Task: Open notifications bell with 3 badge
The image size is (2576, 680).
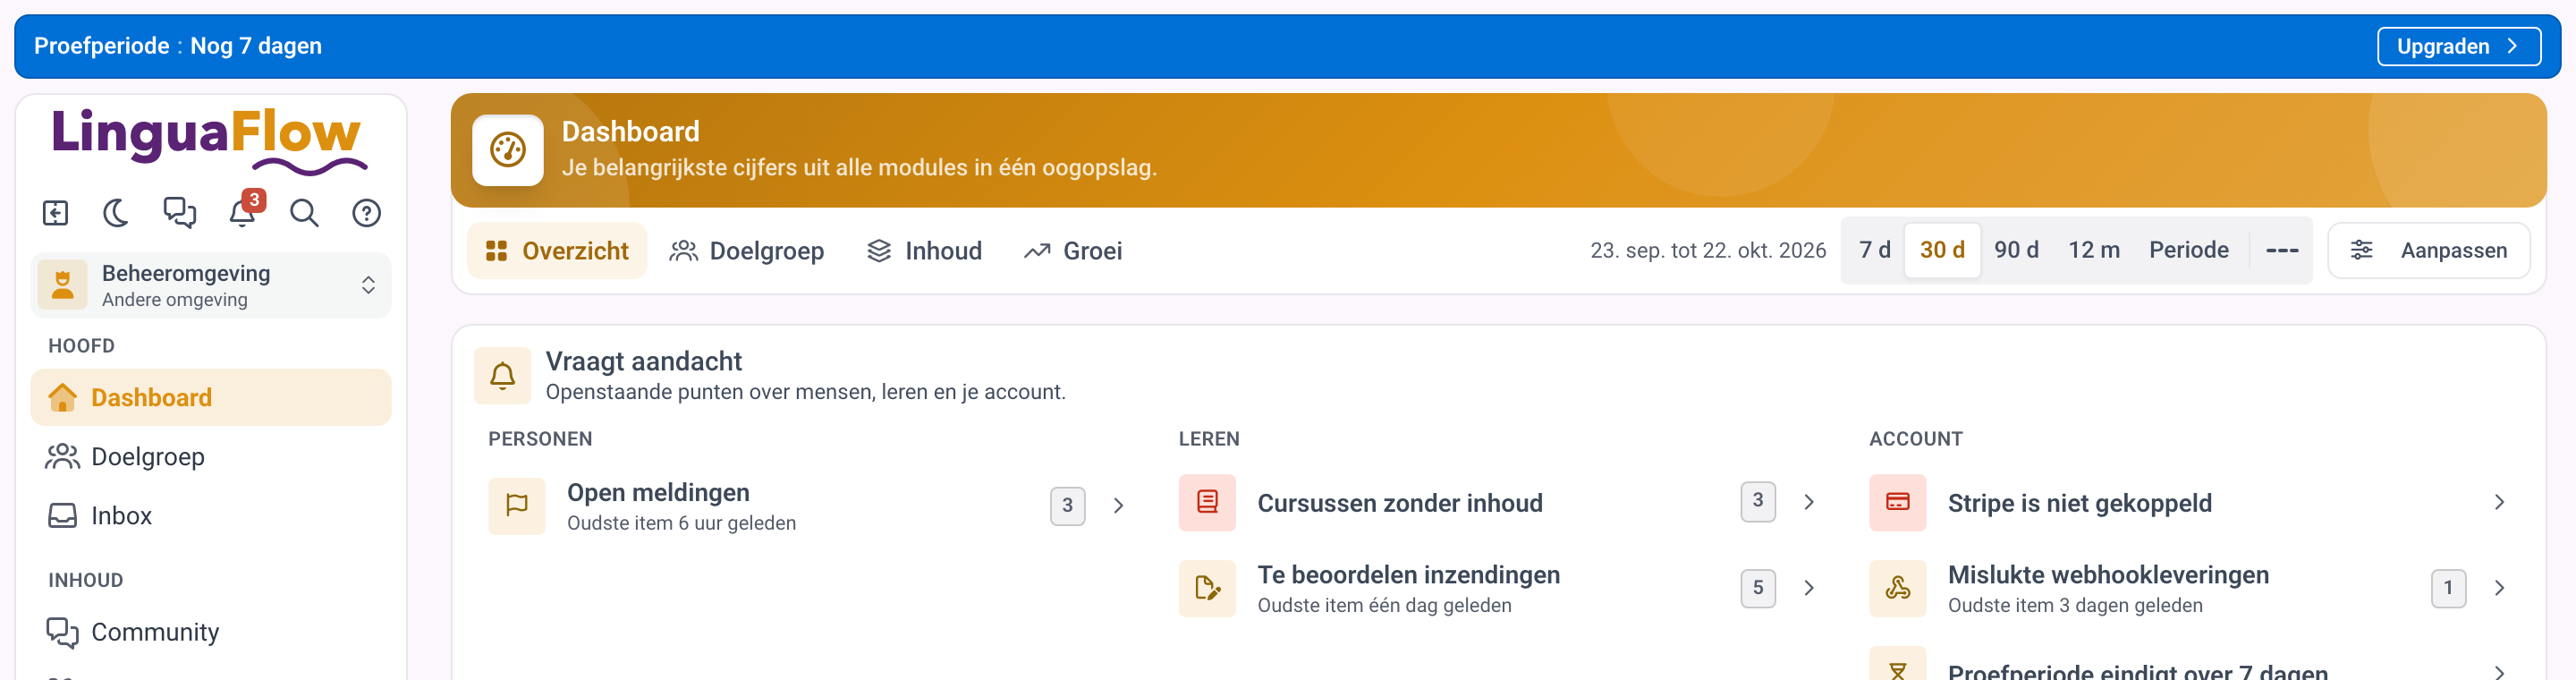Action: (x=243, y=211)
